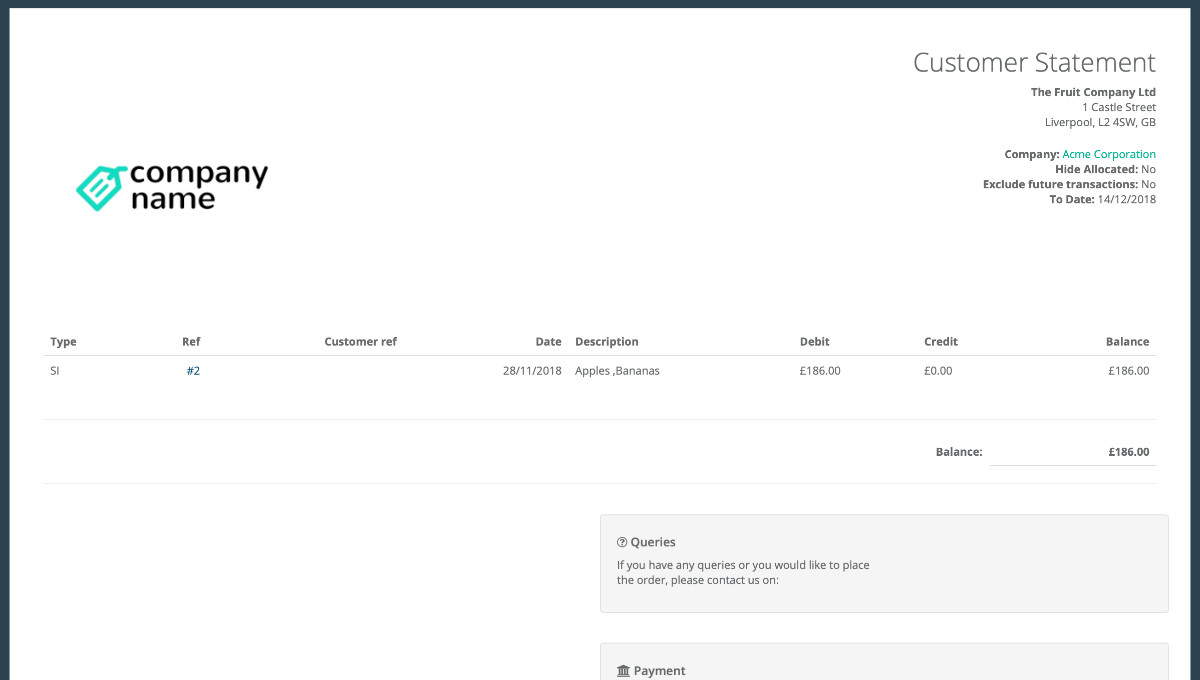1200x680 pixels.
Task: Click the Apples, Bananas description cell
Action: [x=617, y=370]
